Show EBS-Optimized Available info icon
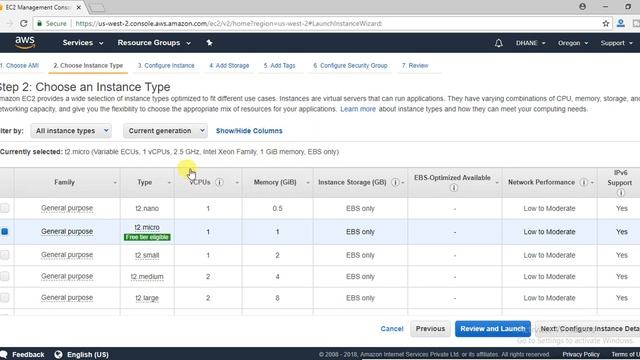This screenshot has height=360, width=640. click(x=454, y=188)
